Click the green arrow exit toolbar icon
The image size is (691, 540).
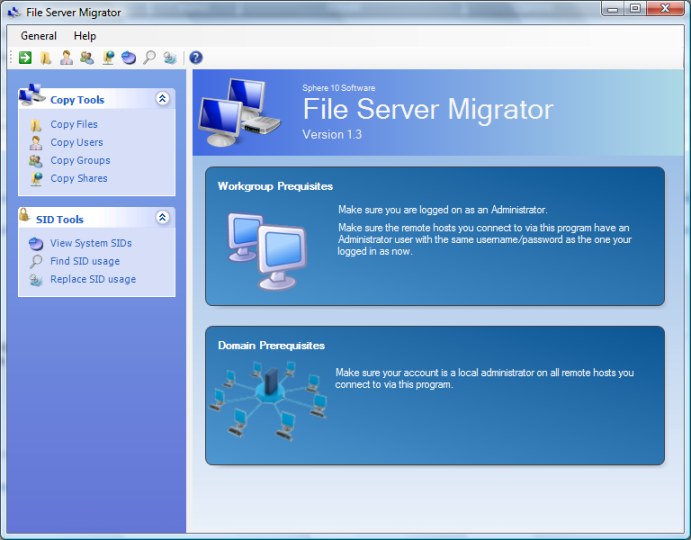[25, 58]
